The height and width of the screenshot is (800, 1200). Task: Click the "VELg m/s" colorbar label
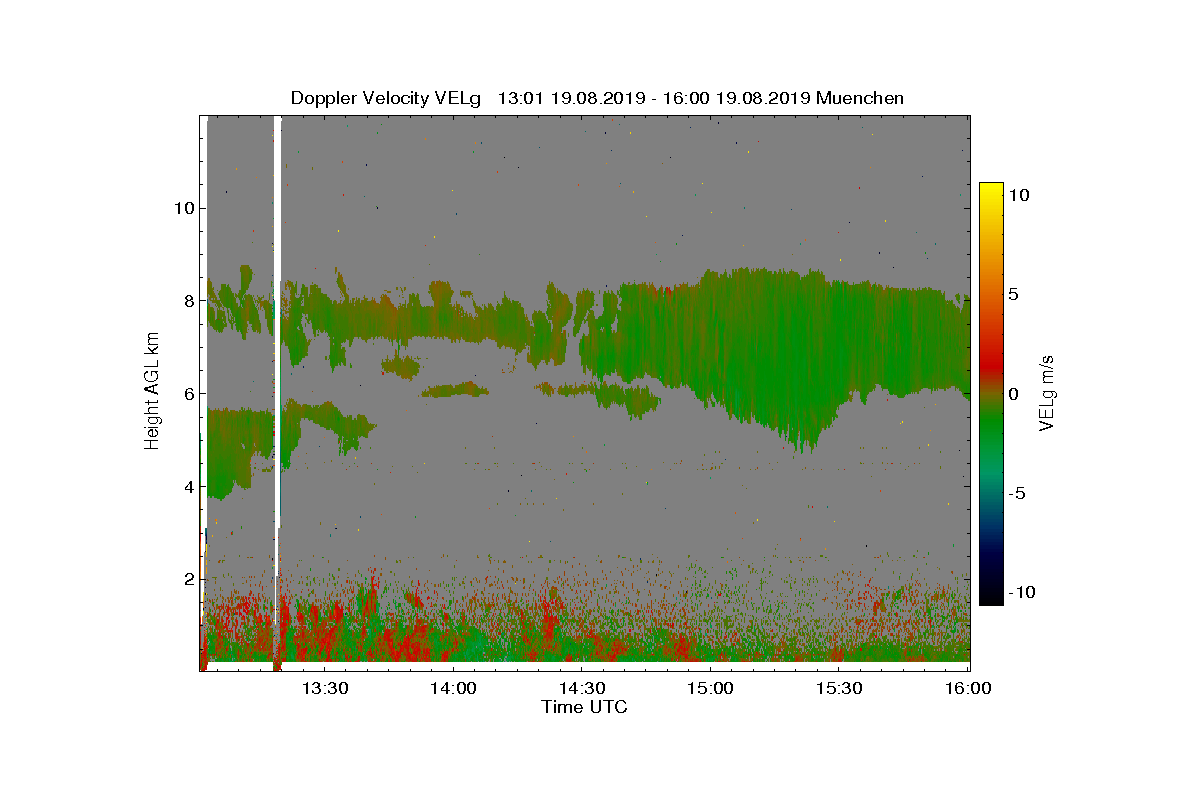tap(1048, 392)
